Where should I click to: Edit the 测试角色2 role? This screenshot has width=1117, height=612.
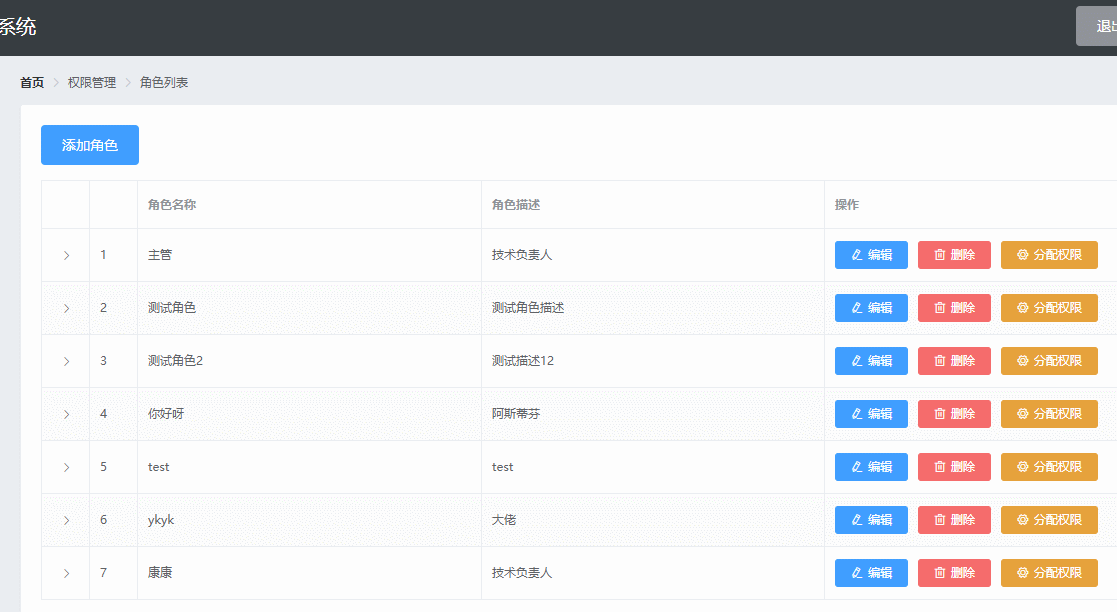tap(871, 361)
